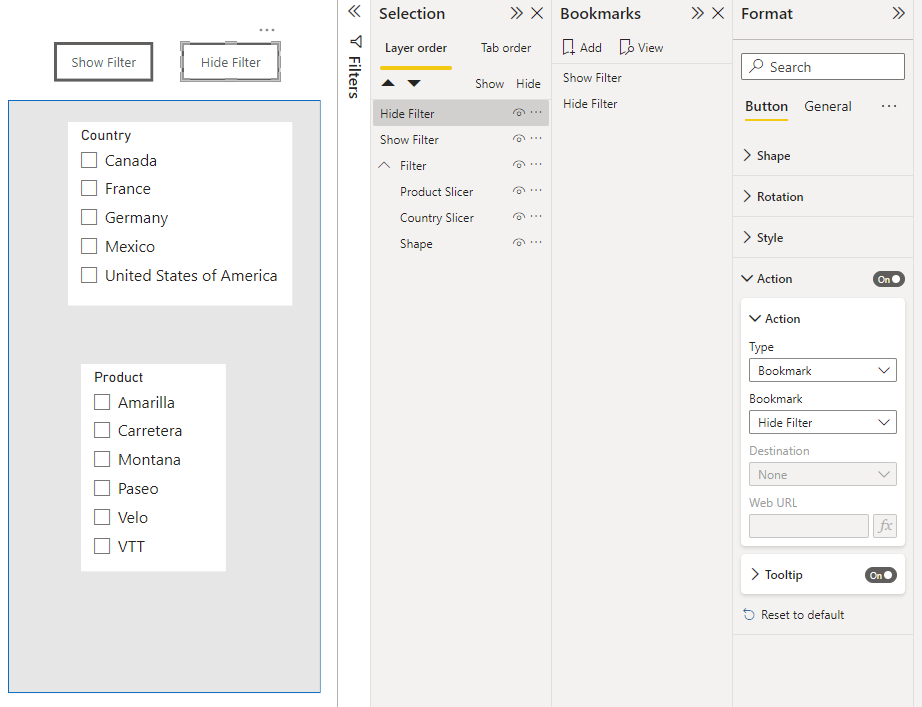This screenshot has width=922, height=707.
Task: Check the Canada checkbox
Action: click(89, 160)
